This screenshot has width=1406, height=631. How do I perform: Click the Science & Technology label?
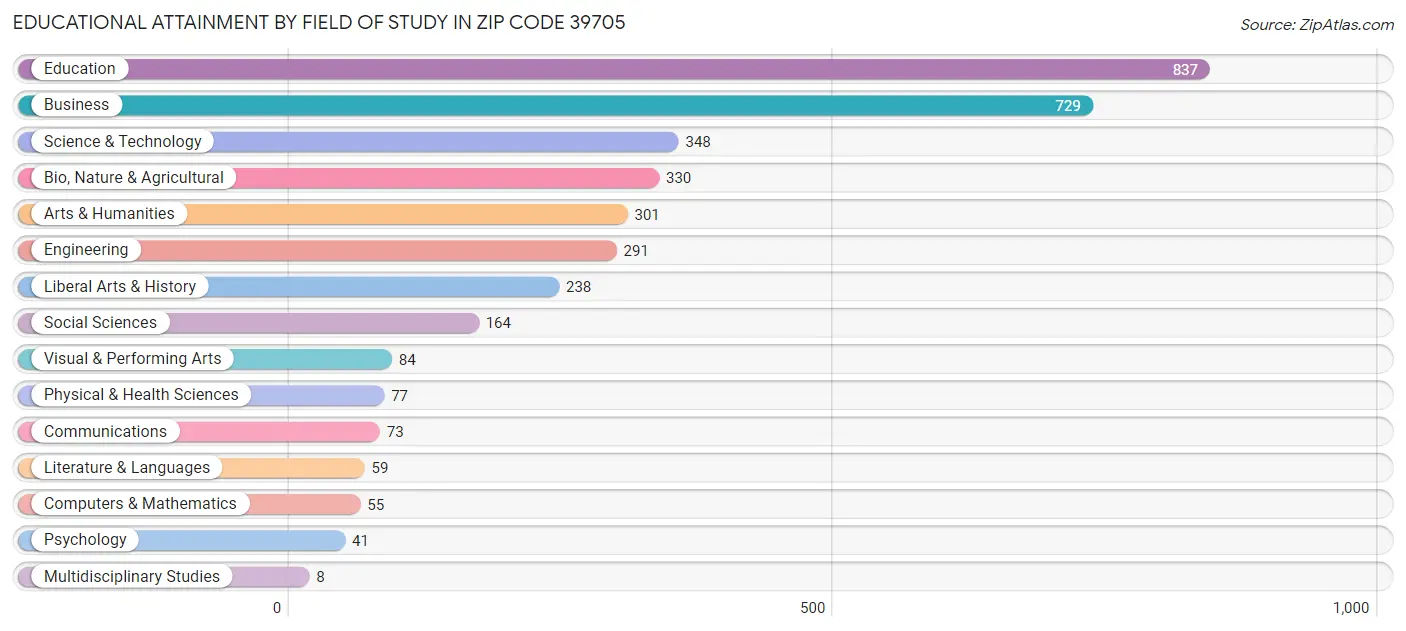(123, 142)
